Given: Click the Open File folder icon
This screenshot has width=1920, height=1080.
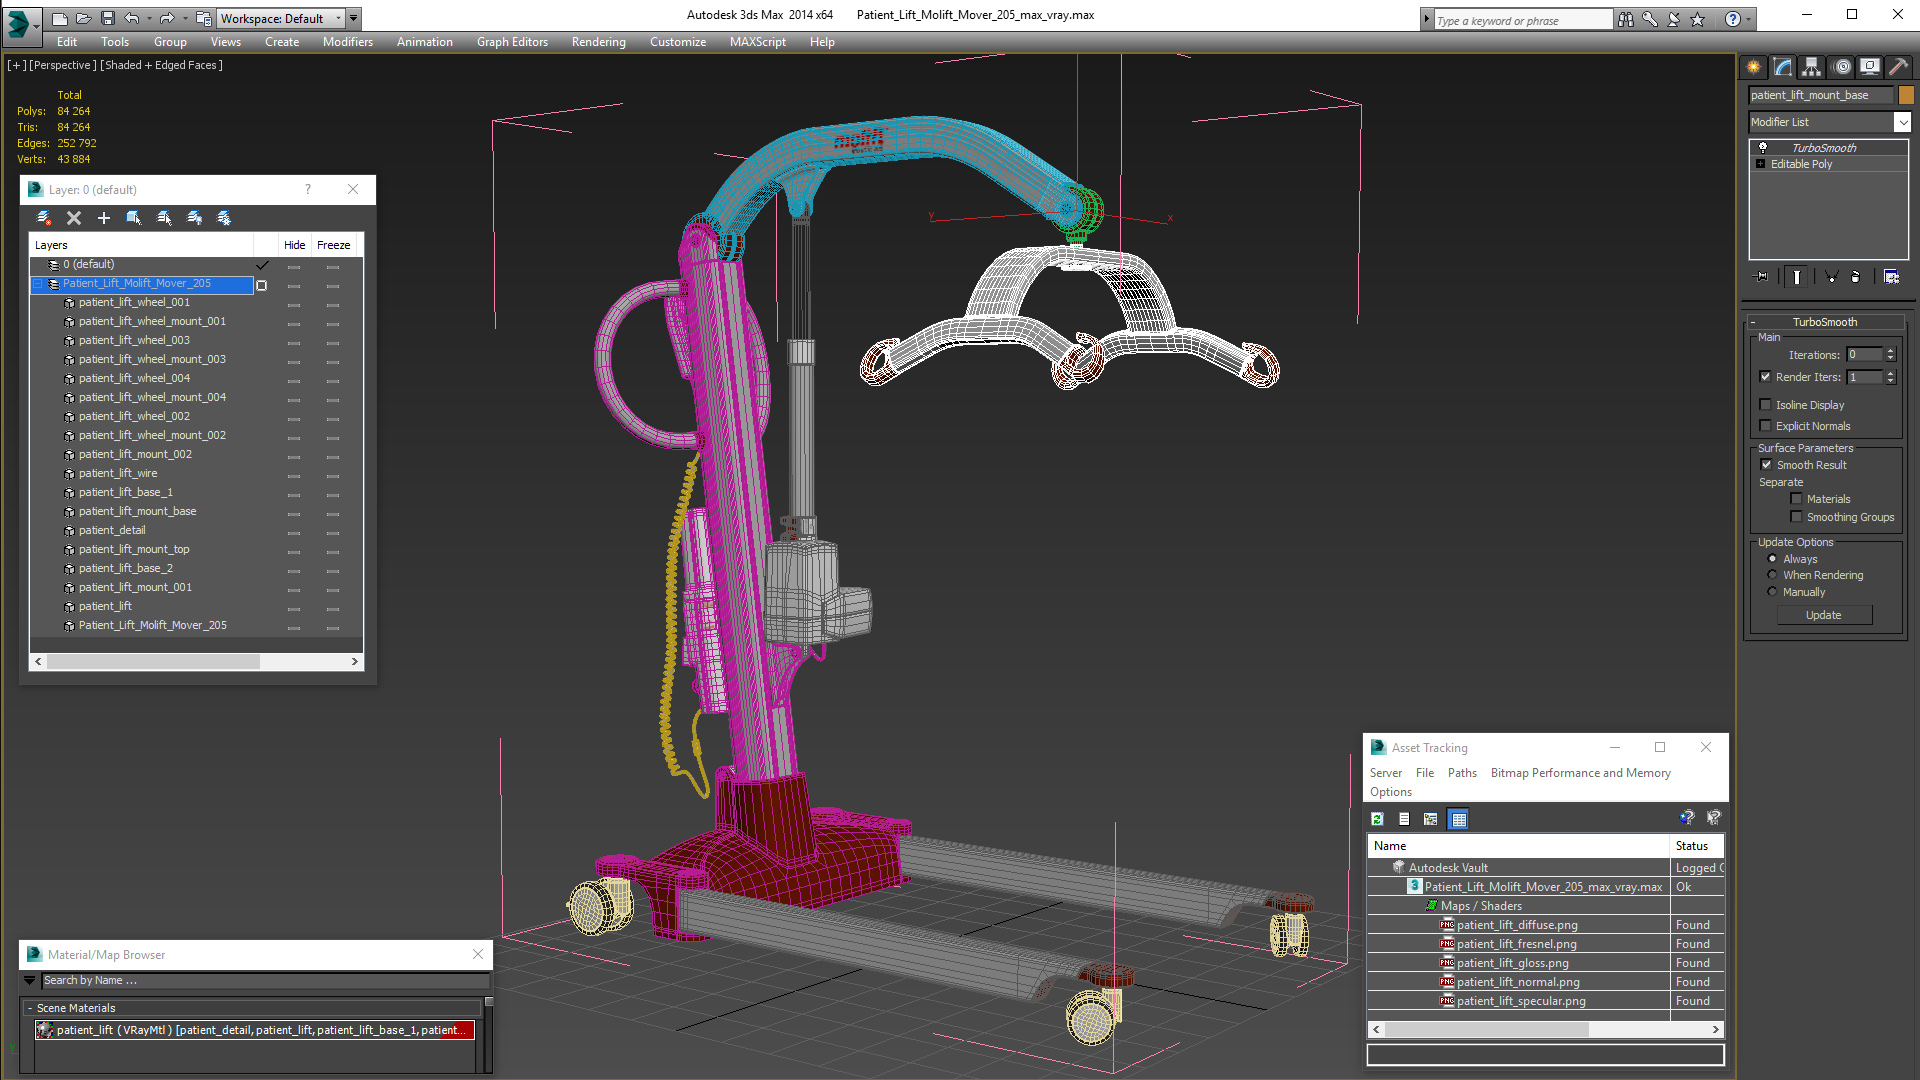Looking at the screenshot, I should 84,18.
